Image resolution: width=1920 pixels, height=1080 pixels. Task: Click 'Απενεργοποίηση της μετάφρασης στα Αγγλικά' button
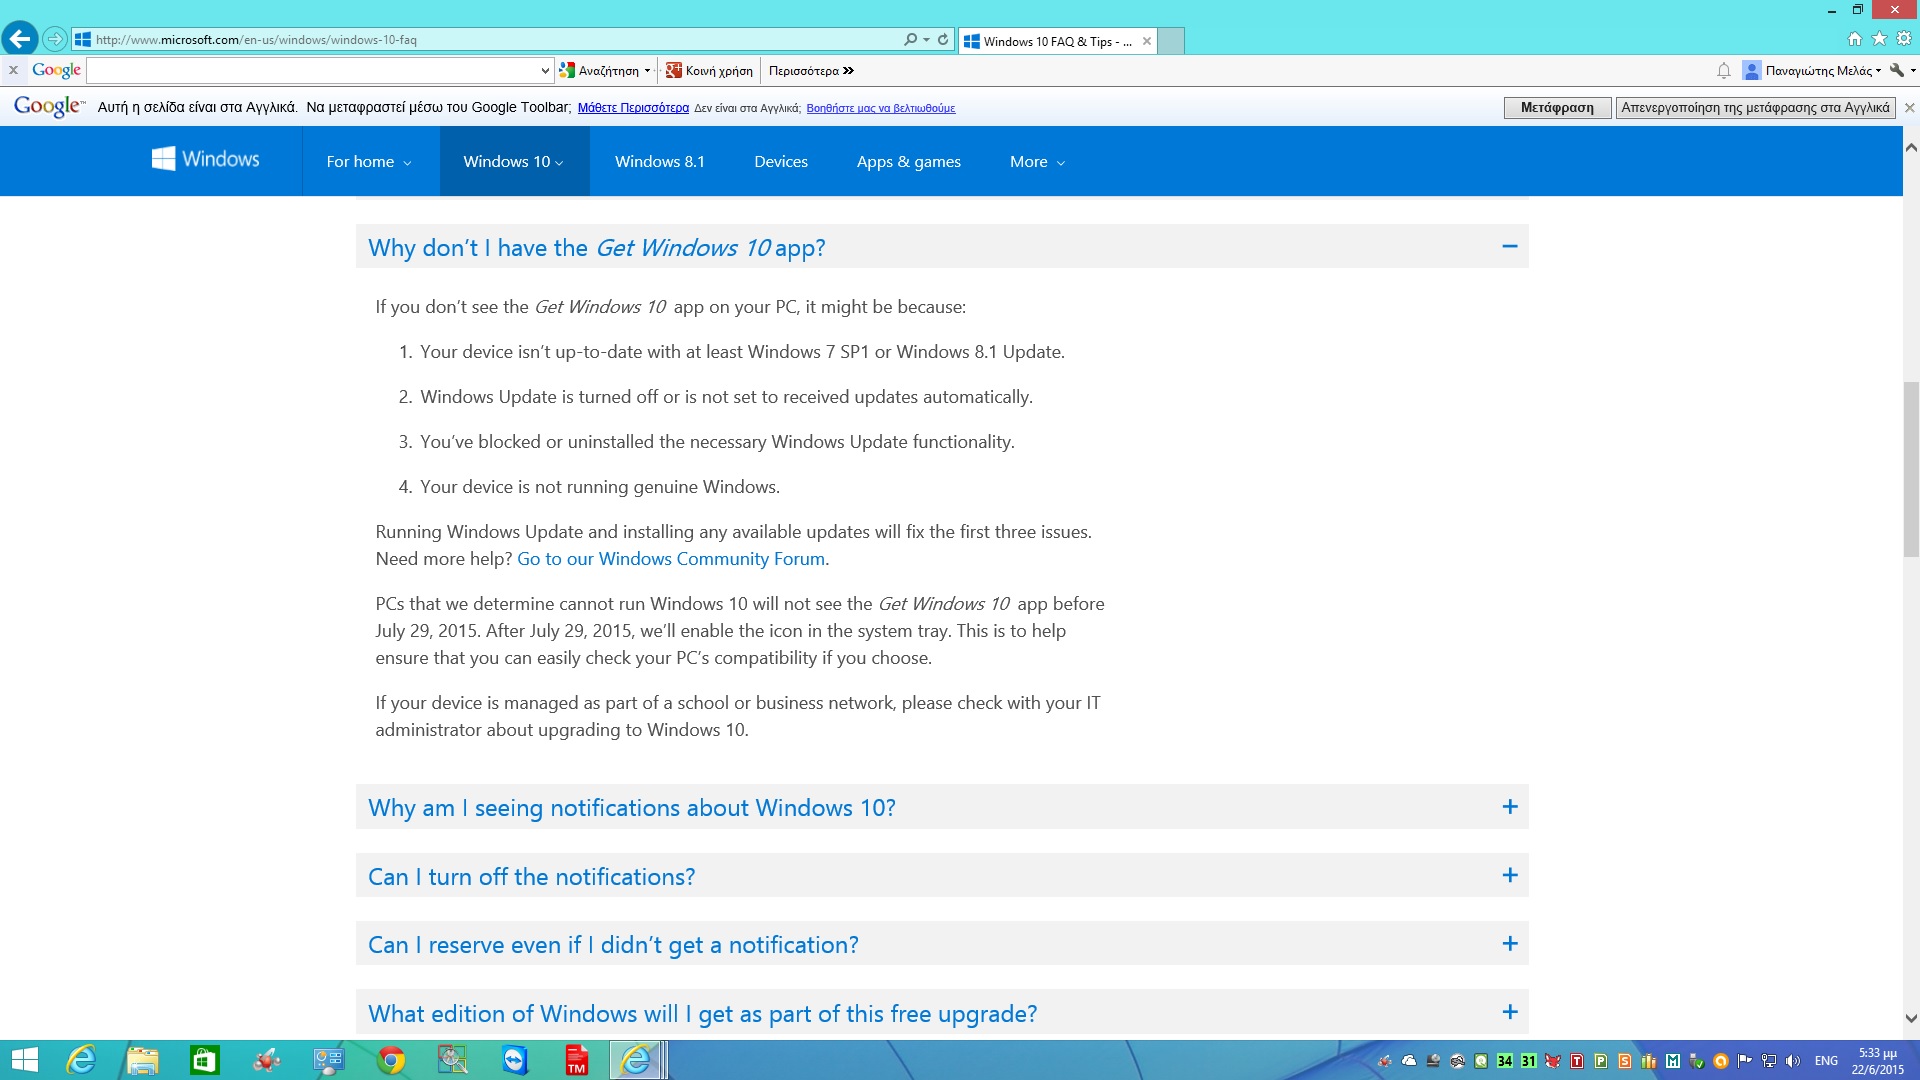click(1756, 108)
